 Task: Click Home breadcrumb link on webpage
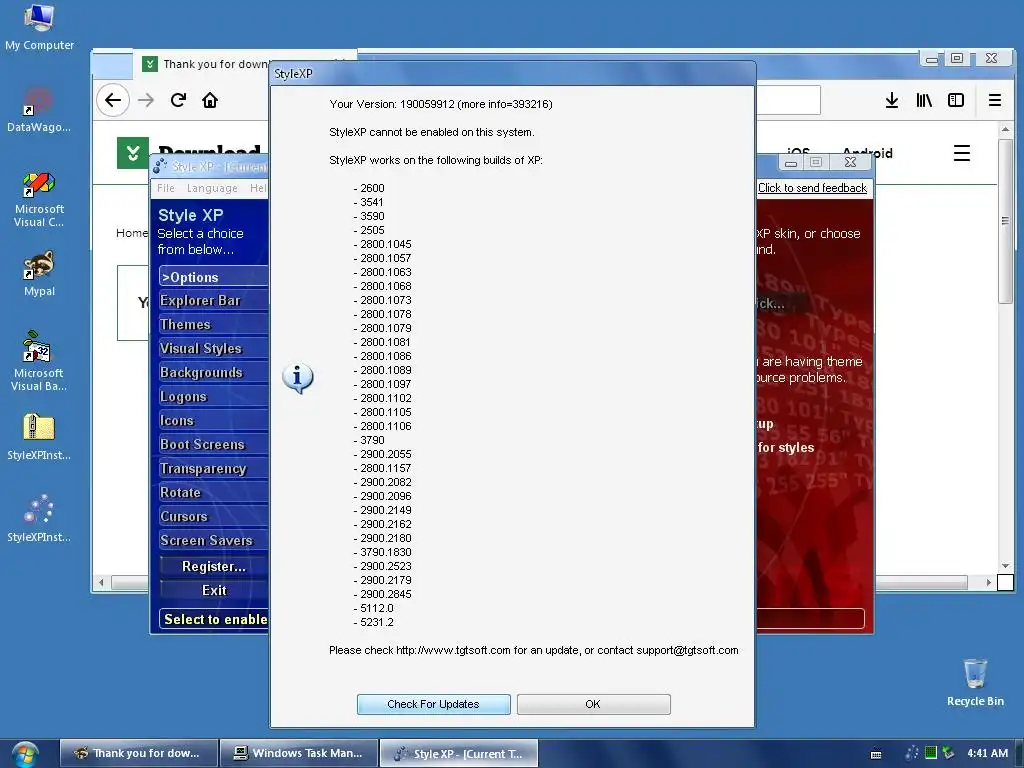132,233
